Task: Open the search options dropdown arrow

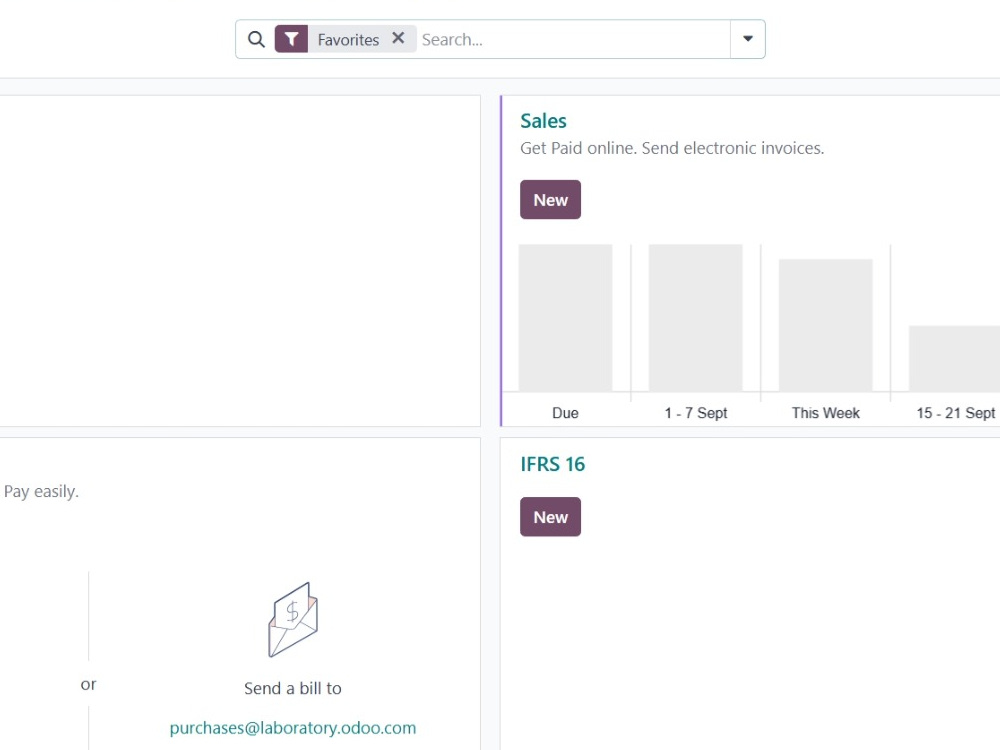Action: click(x=747, y=39)
